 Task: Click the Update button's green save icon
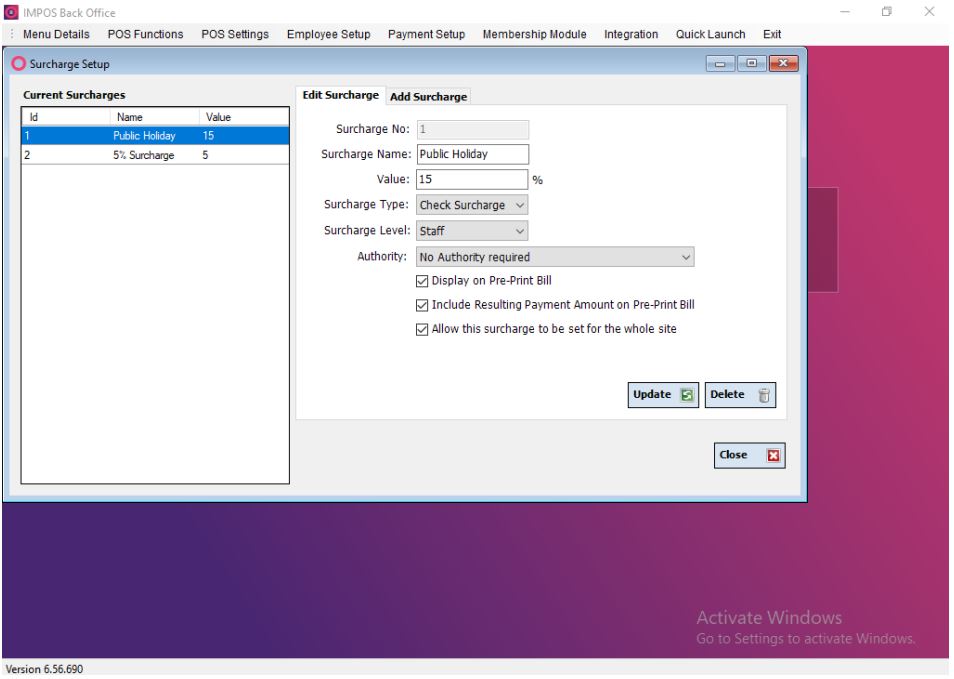coord(687,395)
